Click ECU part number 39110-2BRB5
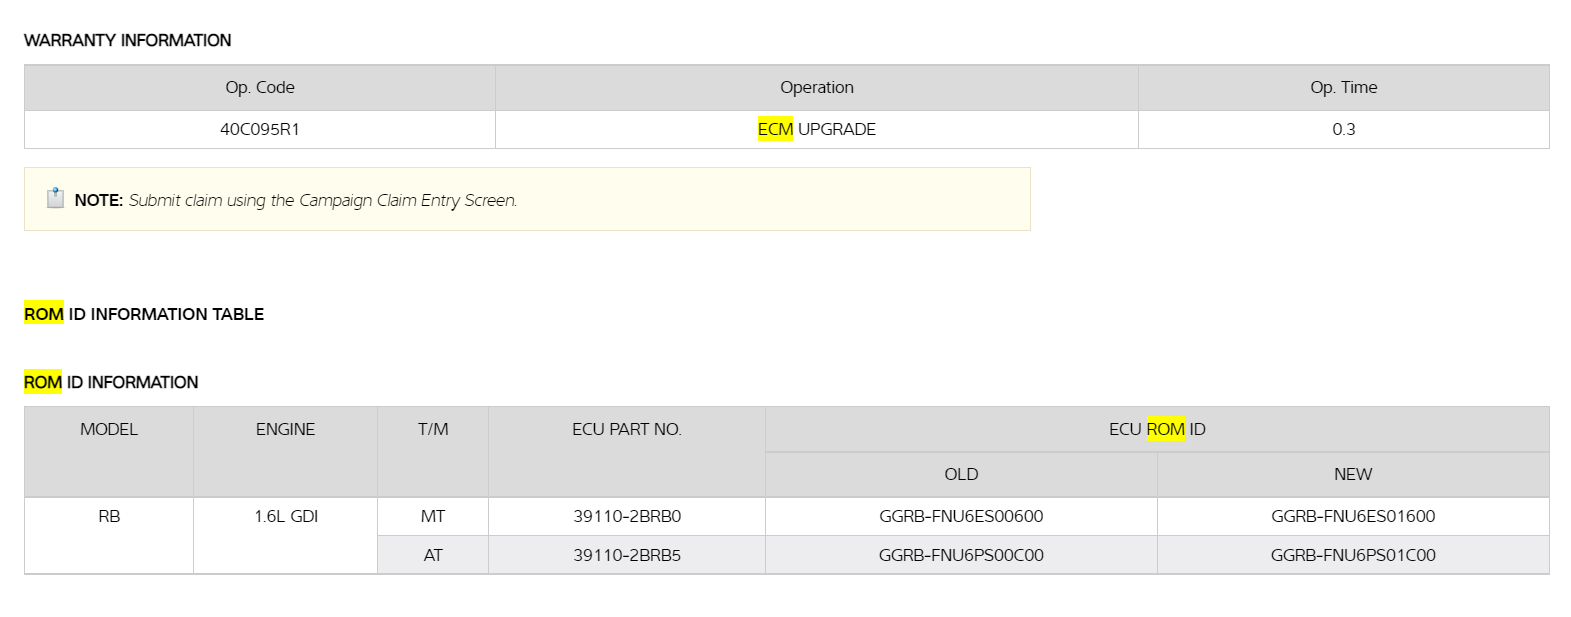Screen dimensions: 1571x617 (627, 555)
